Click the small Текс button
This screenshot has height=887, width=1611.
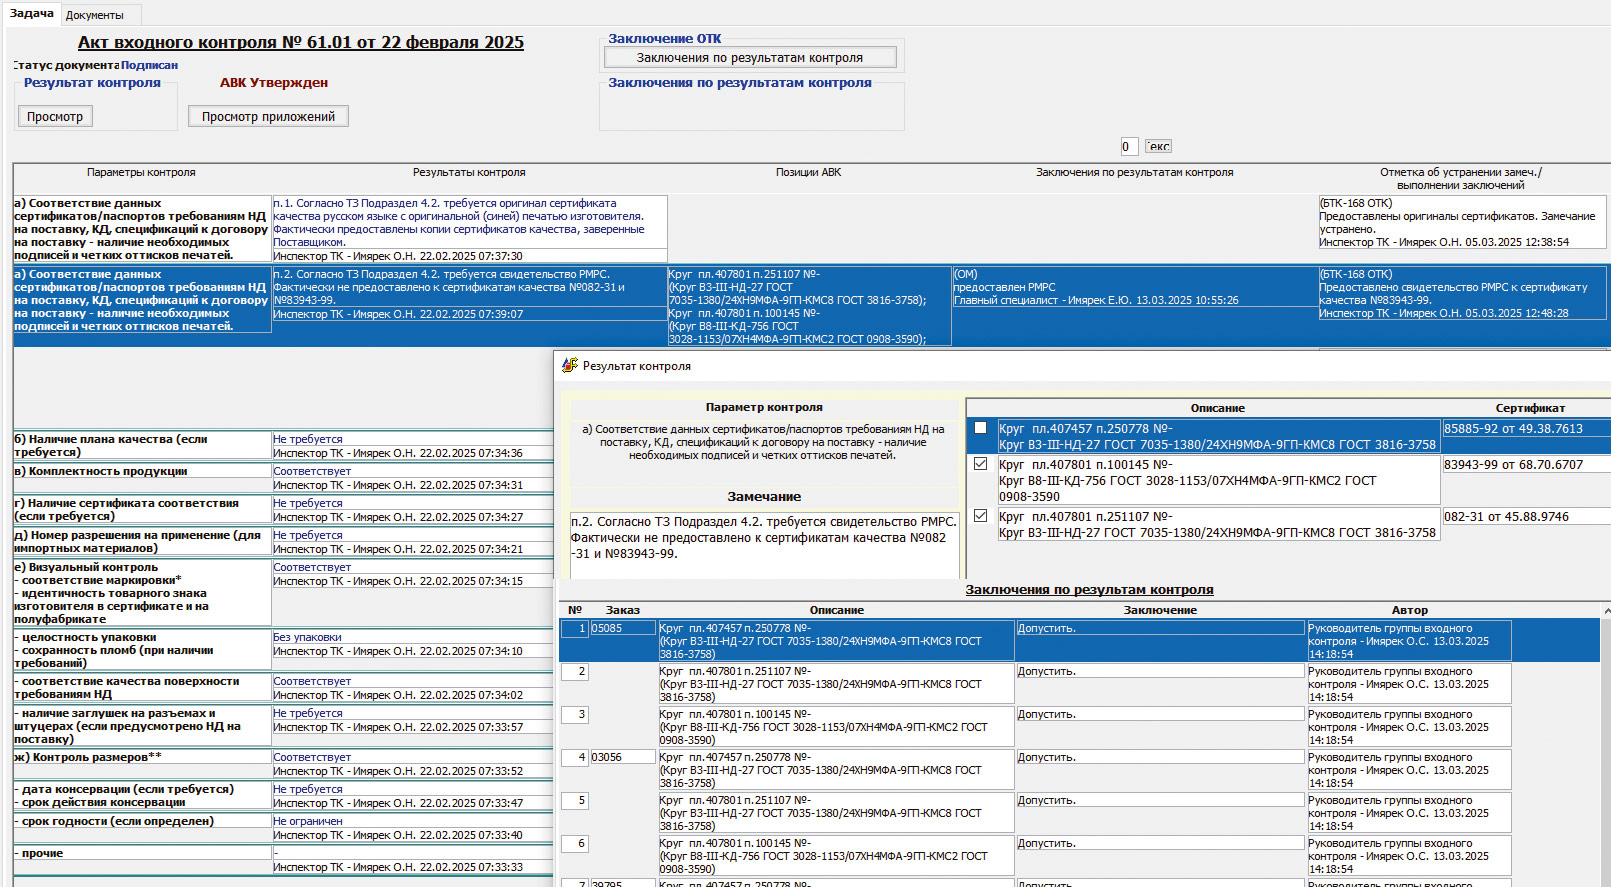[1158, 147]
